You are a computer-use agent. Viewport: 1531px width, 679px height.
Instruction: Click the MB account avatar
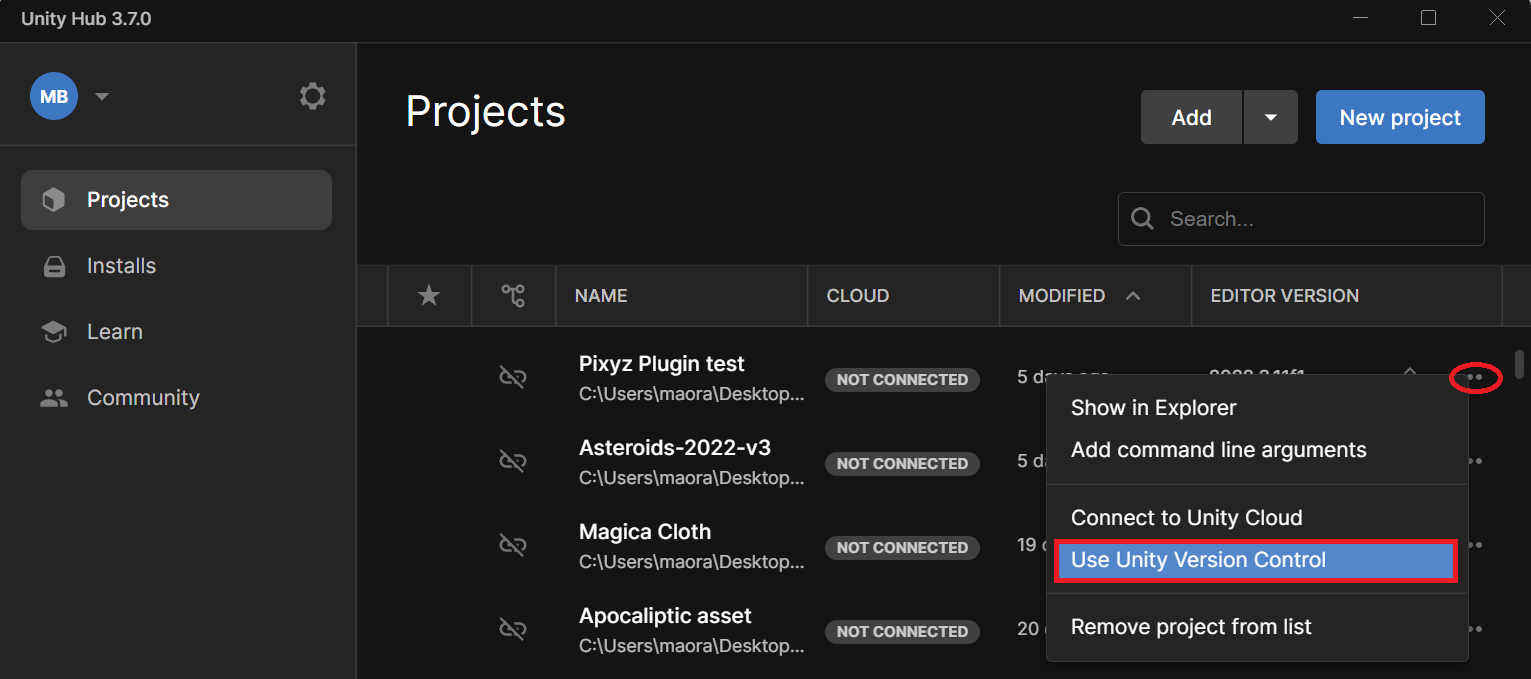[x=54, y=96]
